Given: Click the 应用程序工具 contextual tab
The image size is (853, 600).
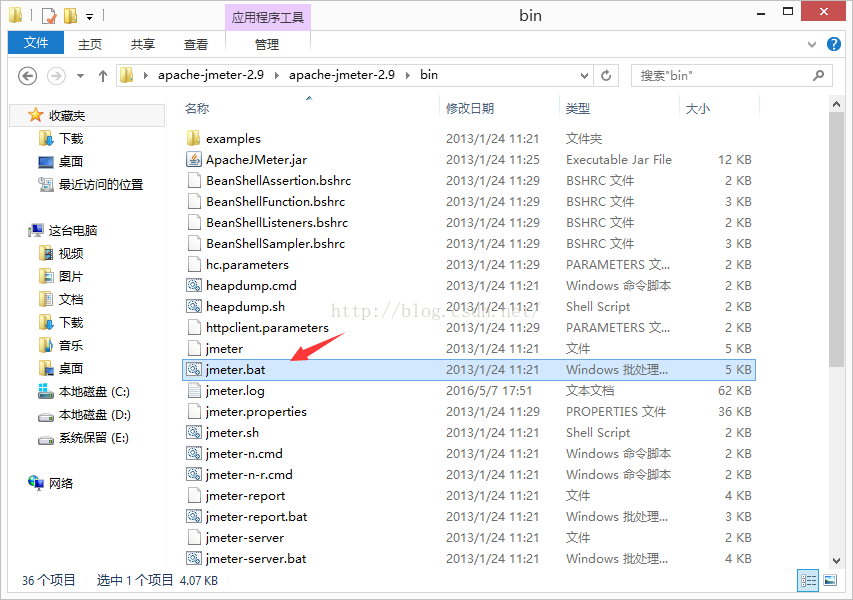Looking at the screenshot, I should pyautogui.click(x=268, y=17).
